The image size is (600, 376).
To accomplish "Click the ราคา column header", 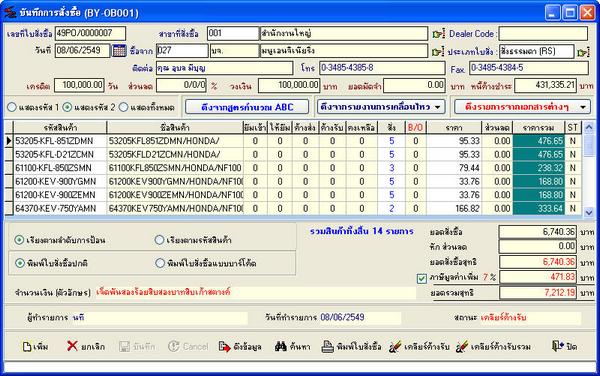I will 454,127.
